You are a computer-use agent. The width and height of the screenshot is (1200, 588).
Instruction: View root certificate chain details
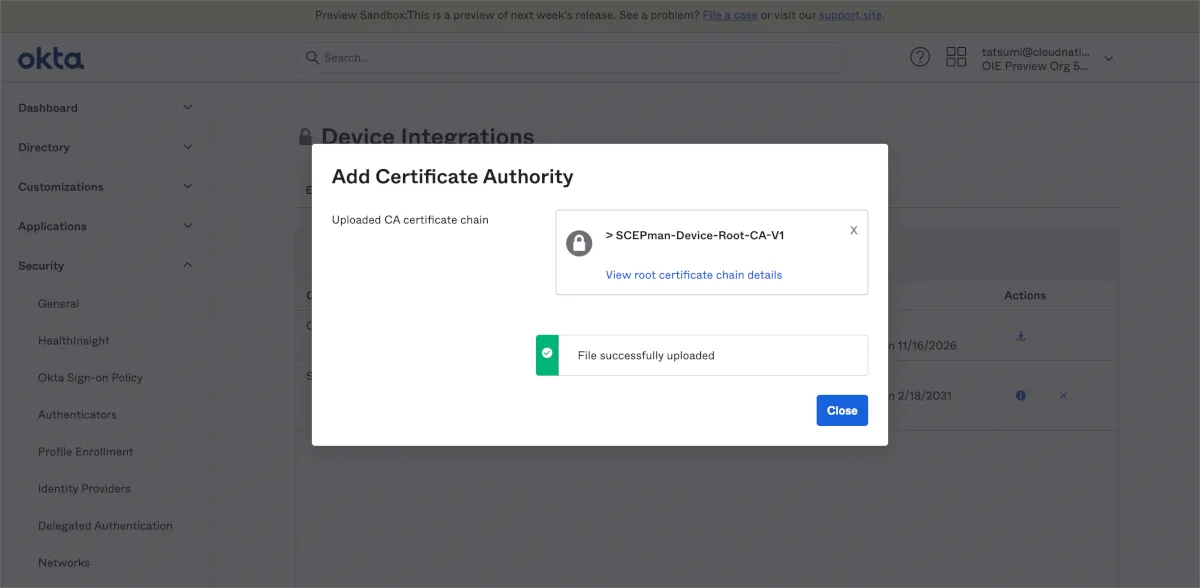[x=693, y=275]
